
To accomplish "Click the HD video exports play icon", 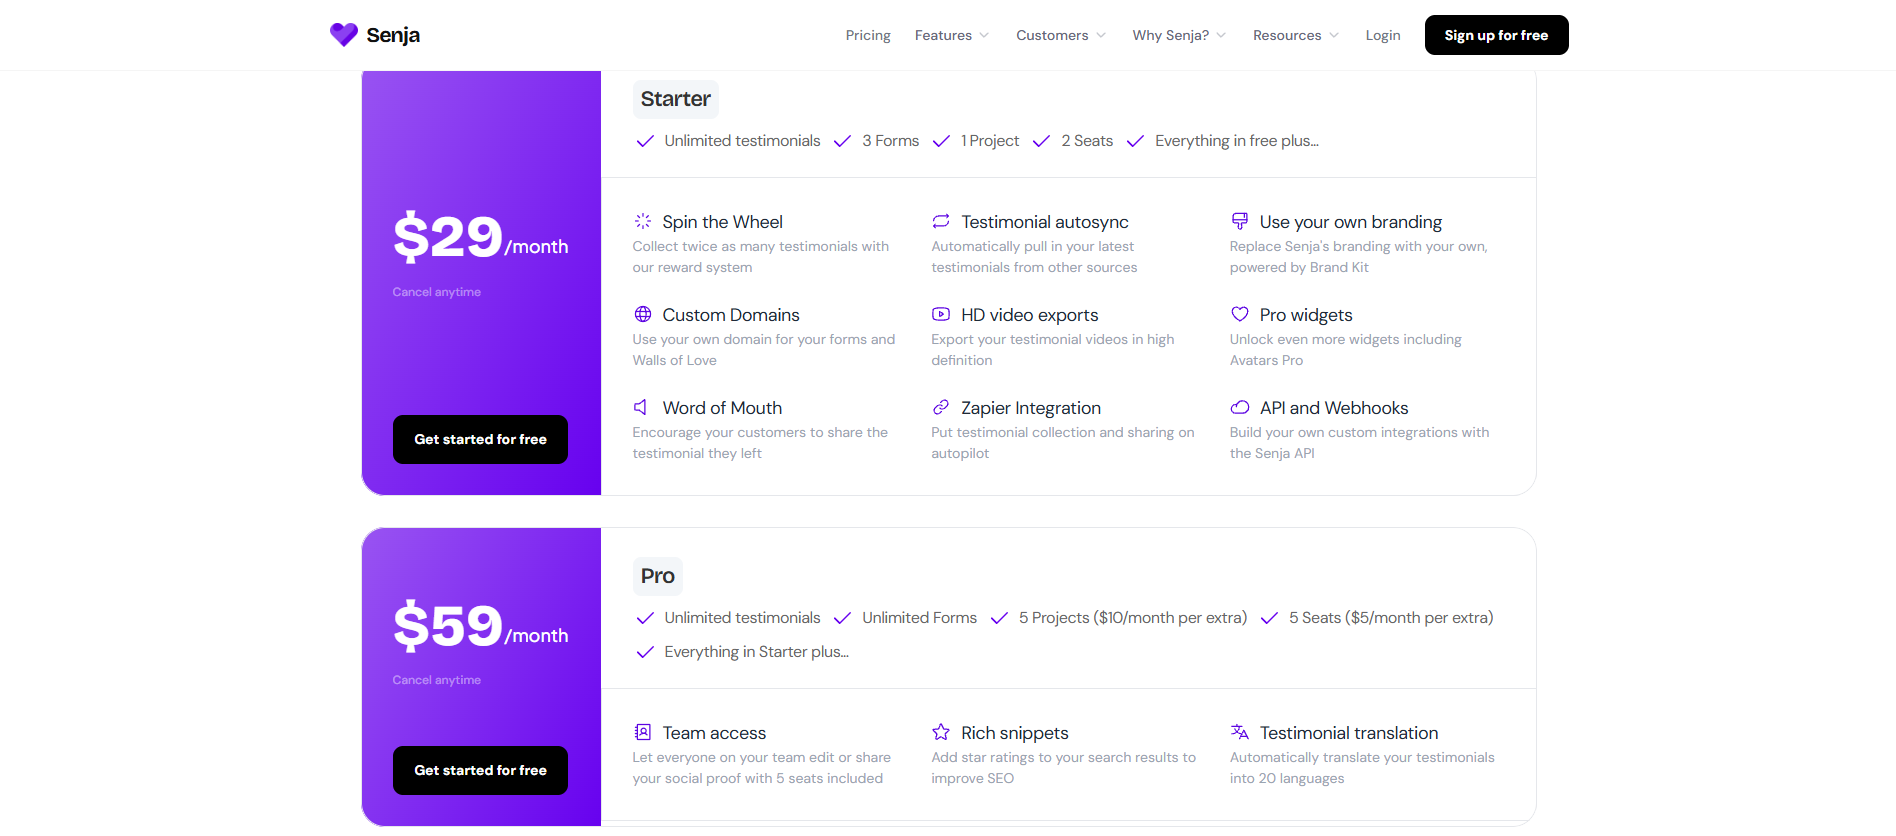I will pyautogui.click(x=941, y=314).
